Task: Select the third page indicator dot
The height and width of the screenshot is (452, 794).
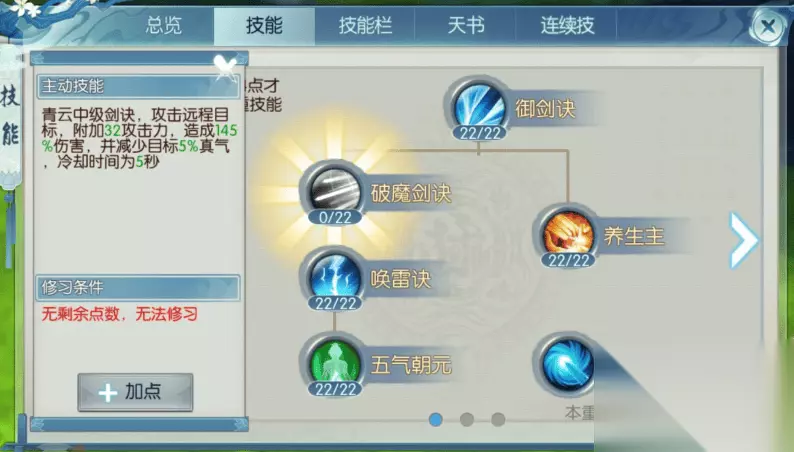Action: point(498,419)
